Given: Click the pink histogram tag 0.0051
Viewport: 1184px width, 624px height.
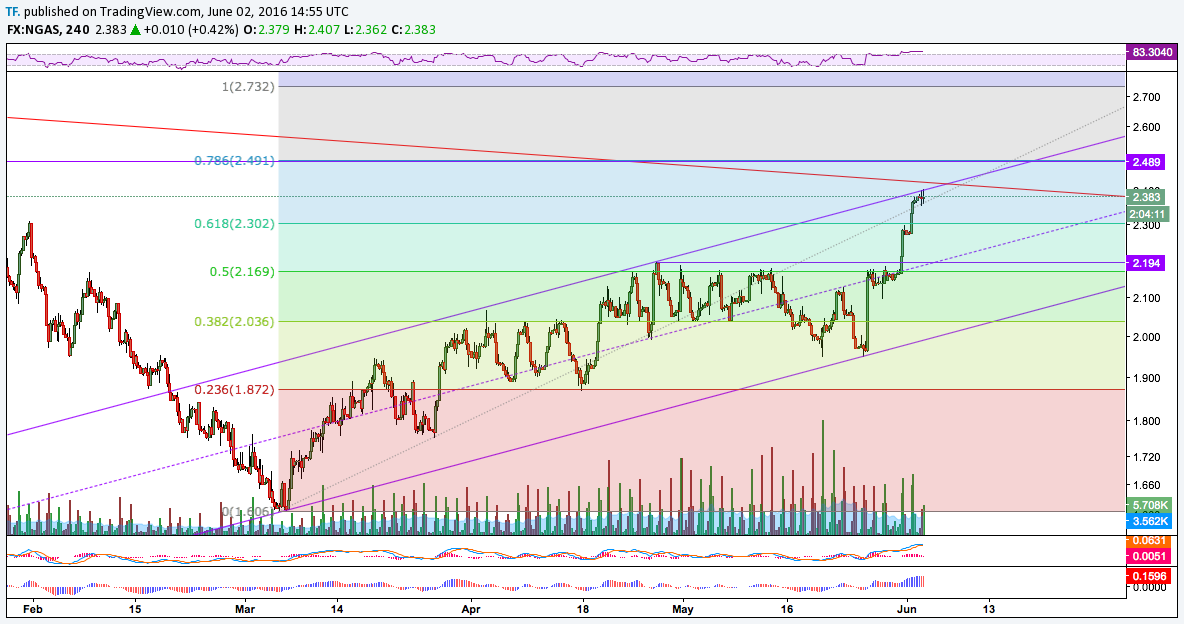Looking at the screenshot, I should 1148,557.
